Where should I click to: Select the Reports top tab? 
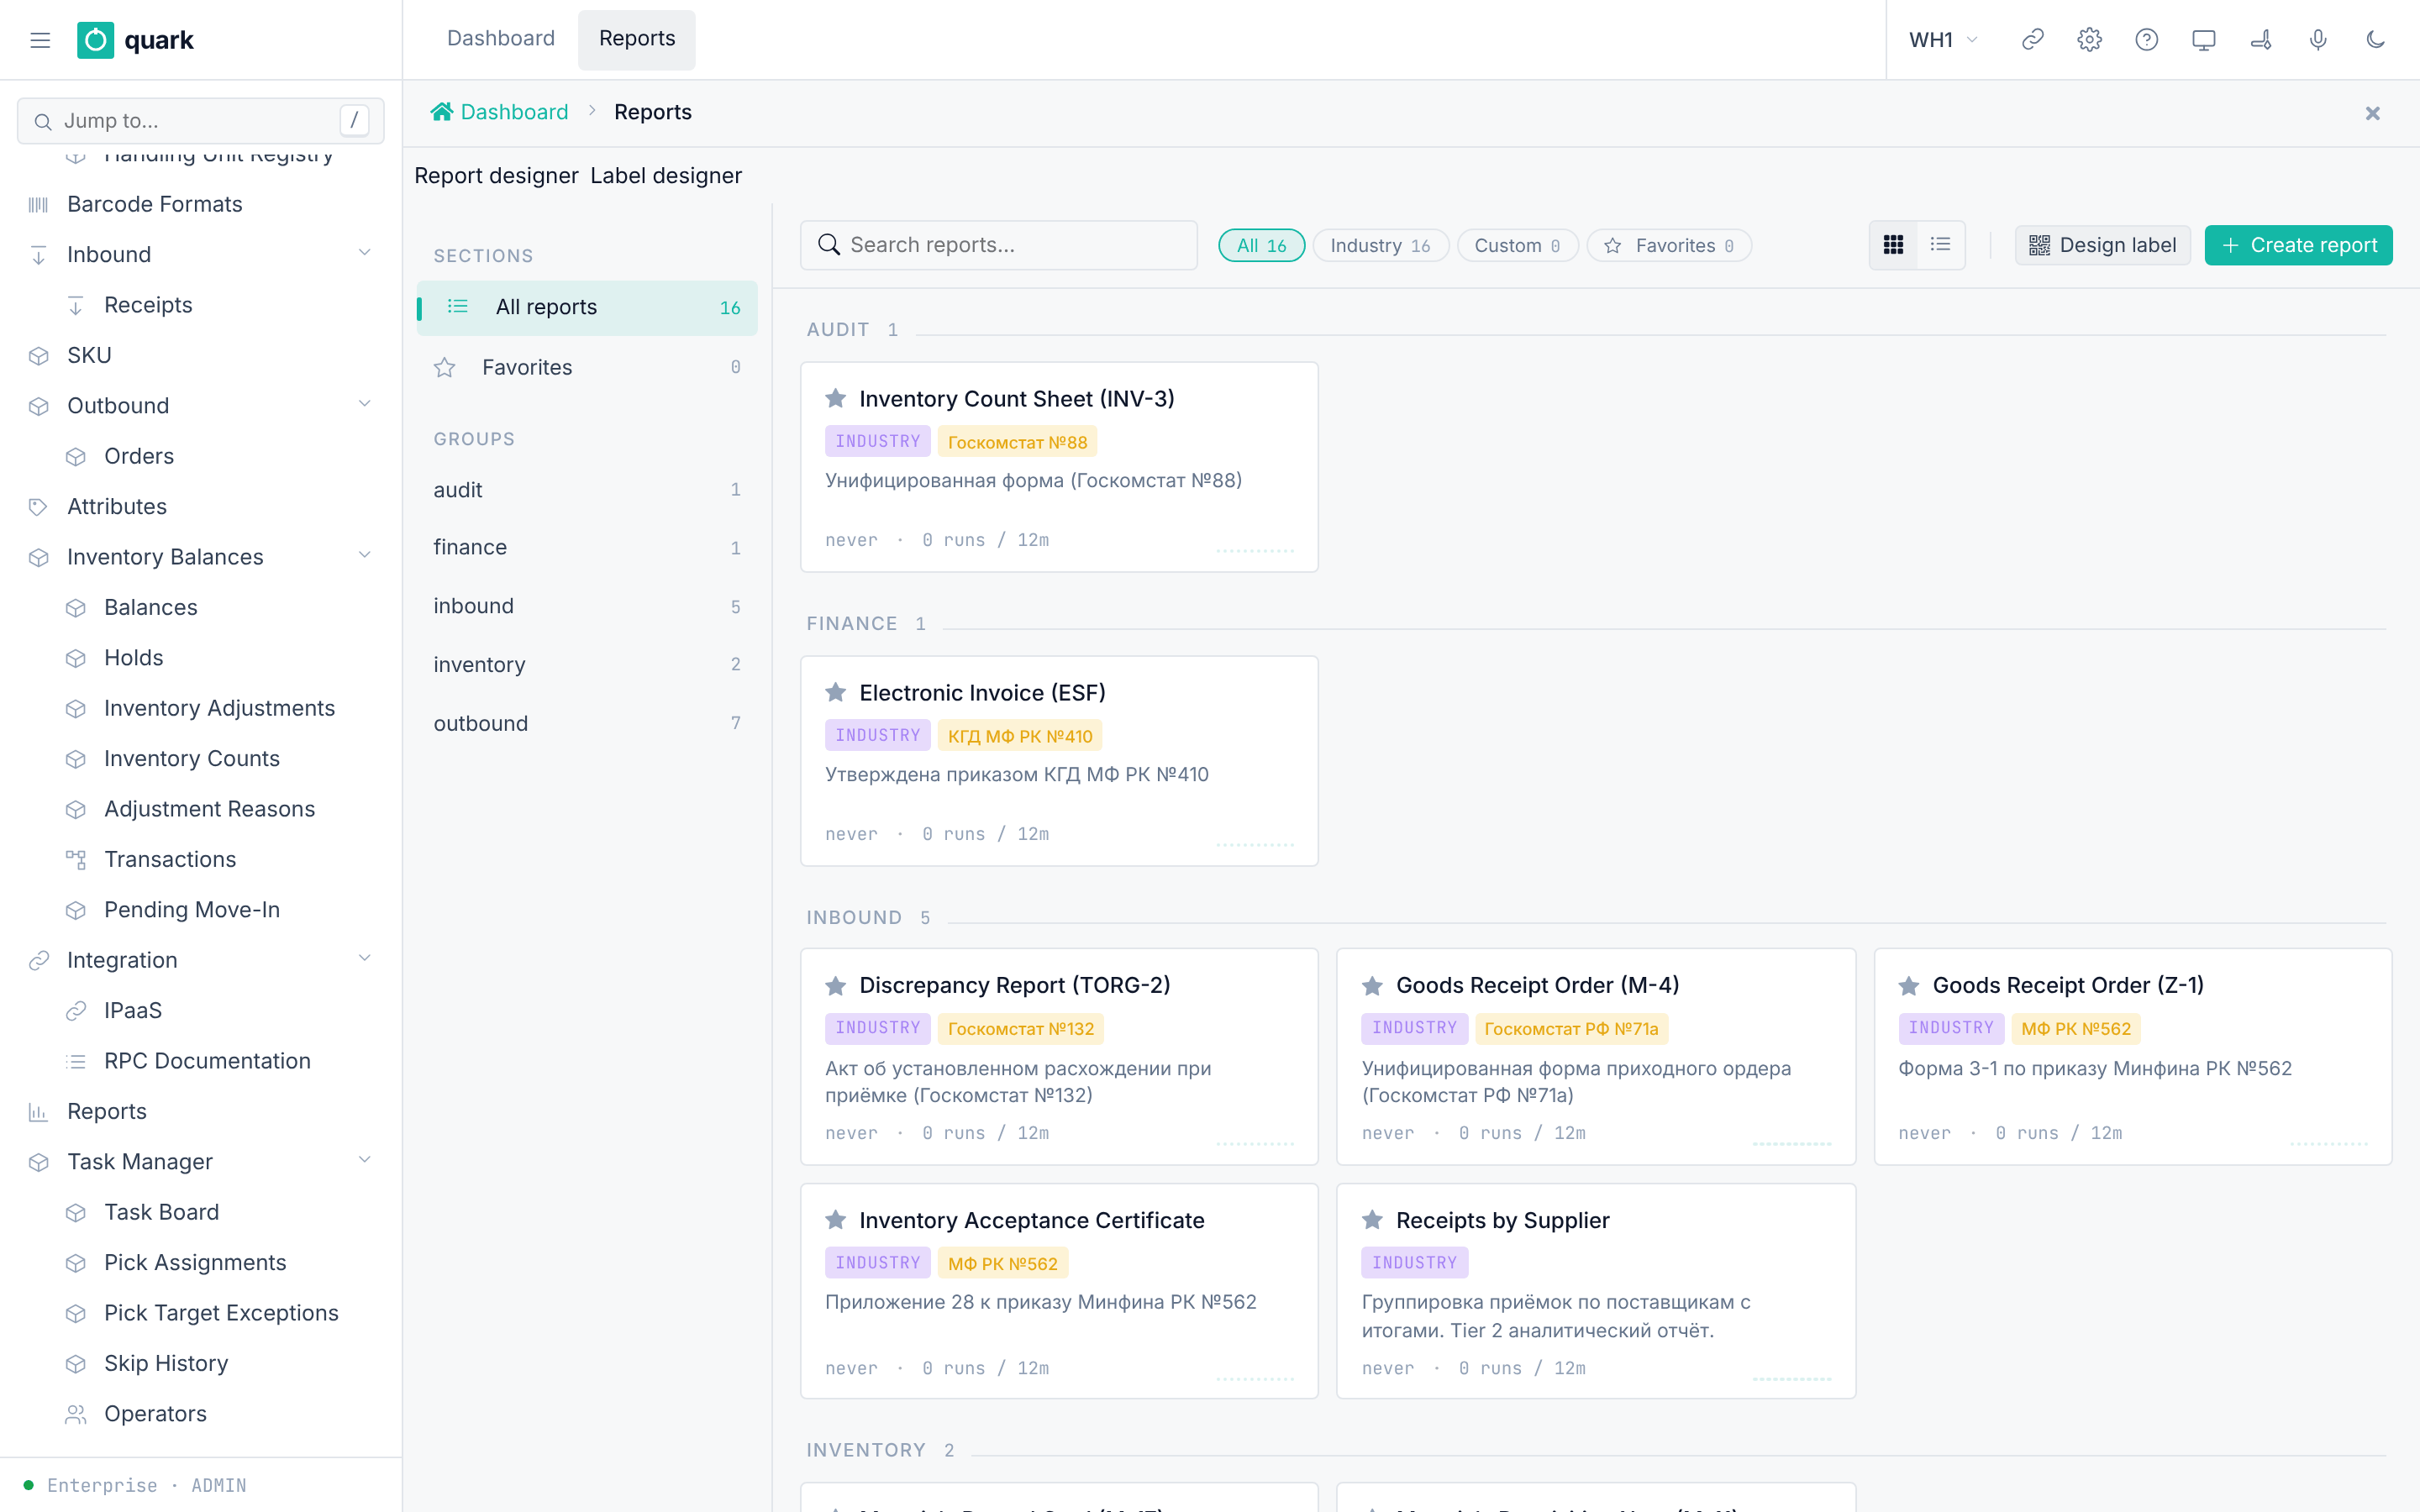point(637,39)
